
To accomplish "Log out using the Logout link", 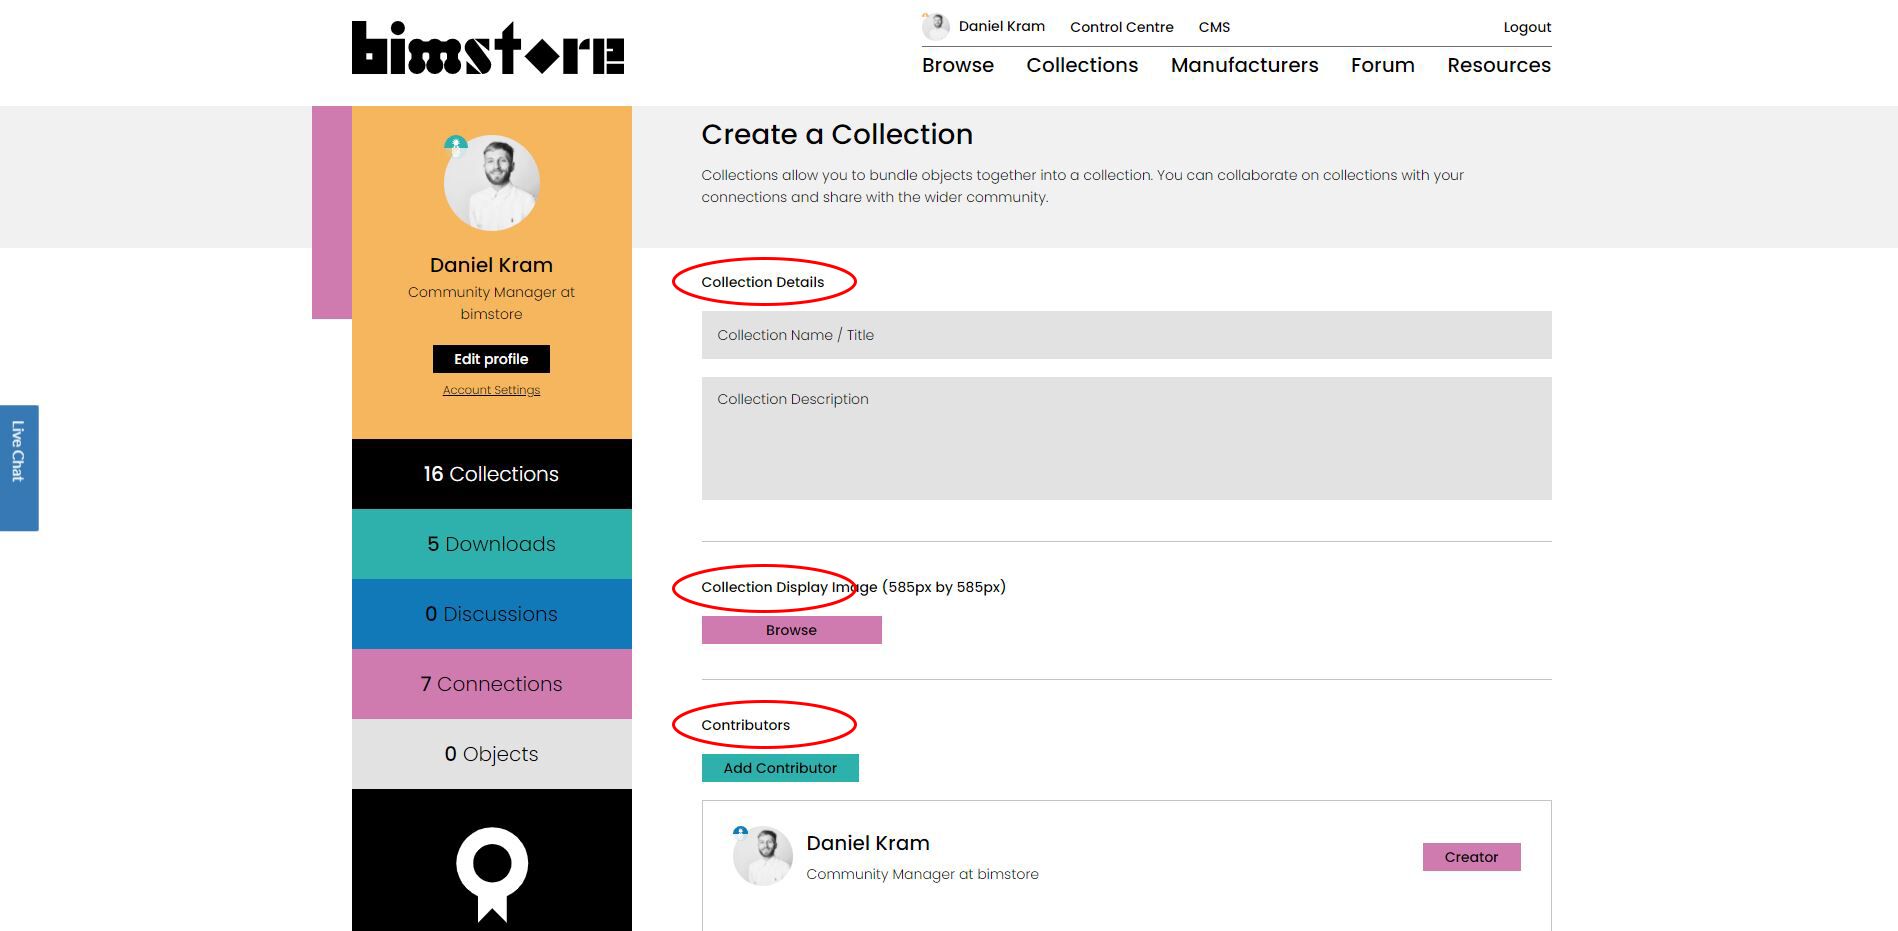I will tap(1527, 27).
